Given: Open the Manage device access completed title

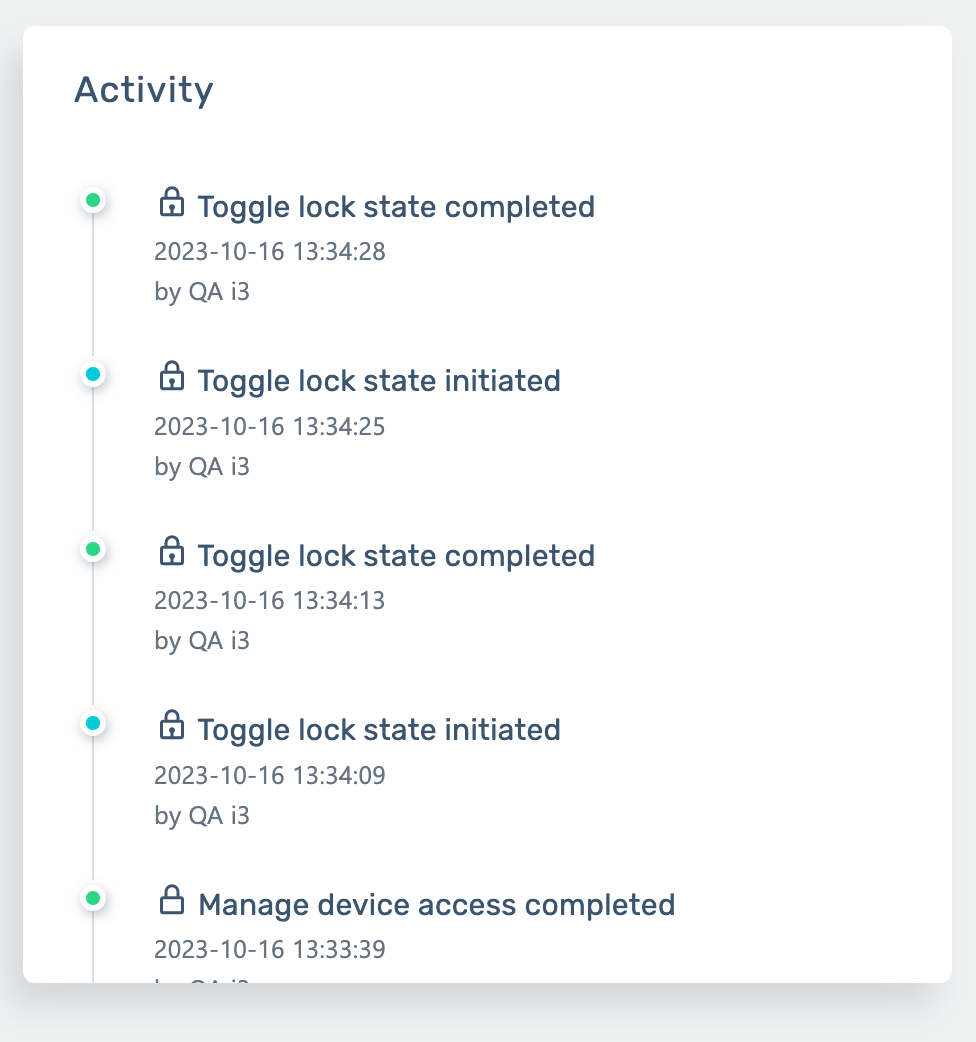Looking at the screenshot, I should coord(437,905).
